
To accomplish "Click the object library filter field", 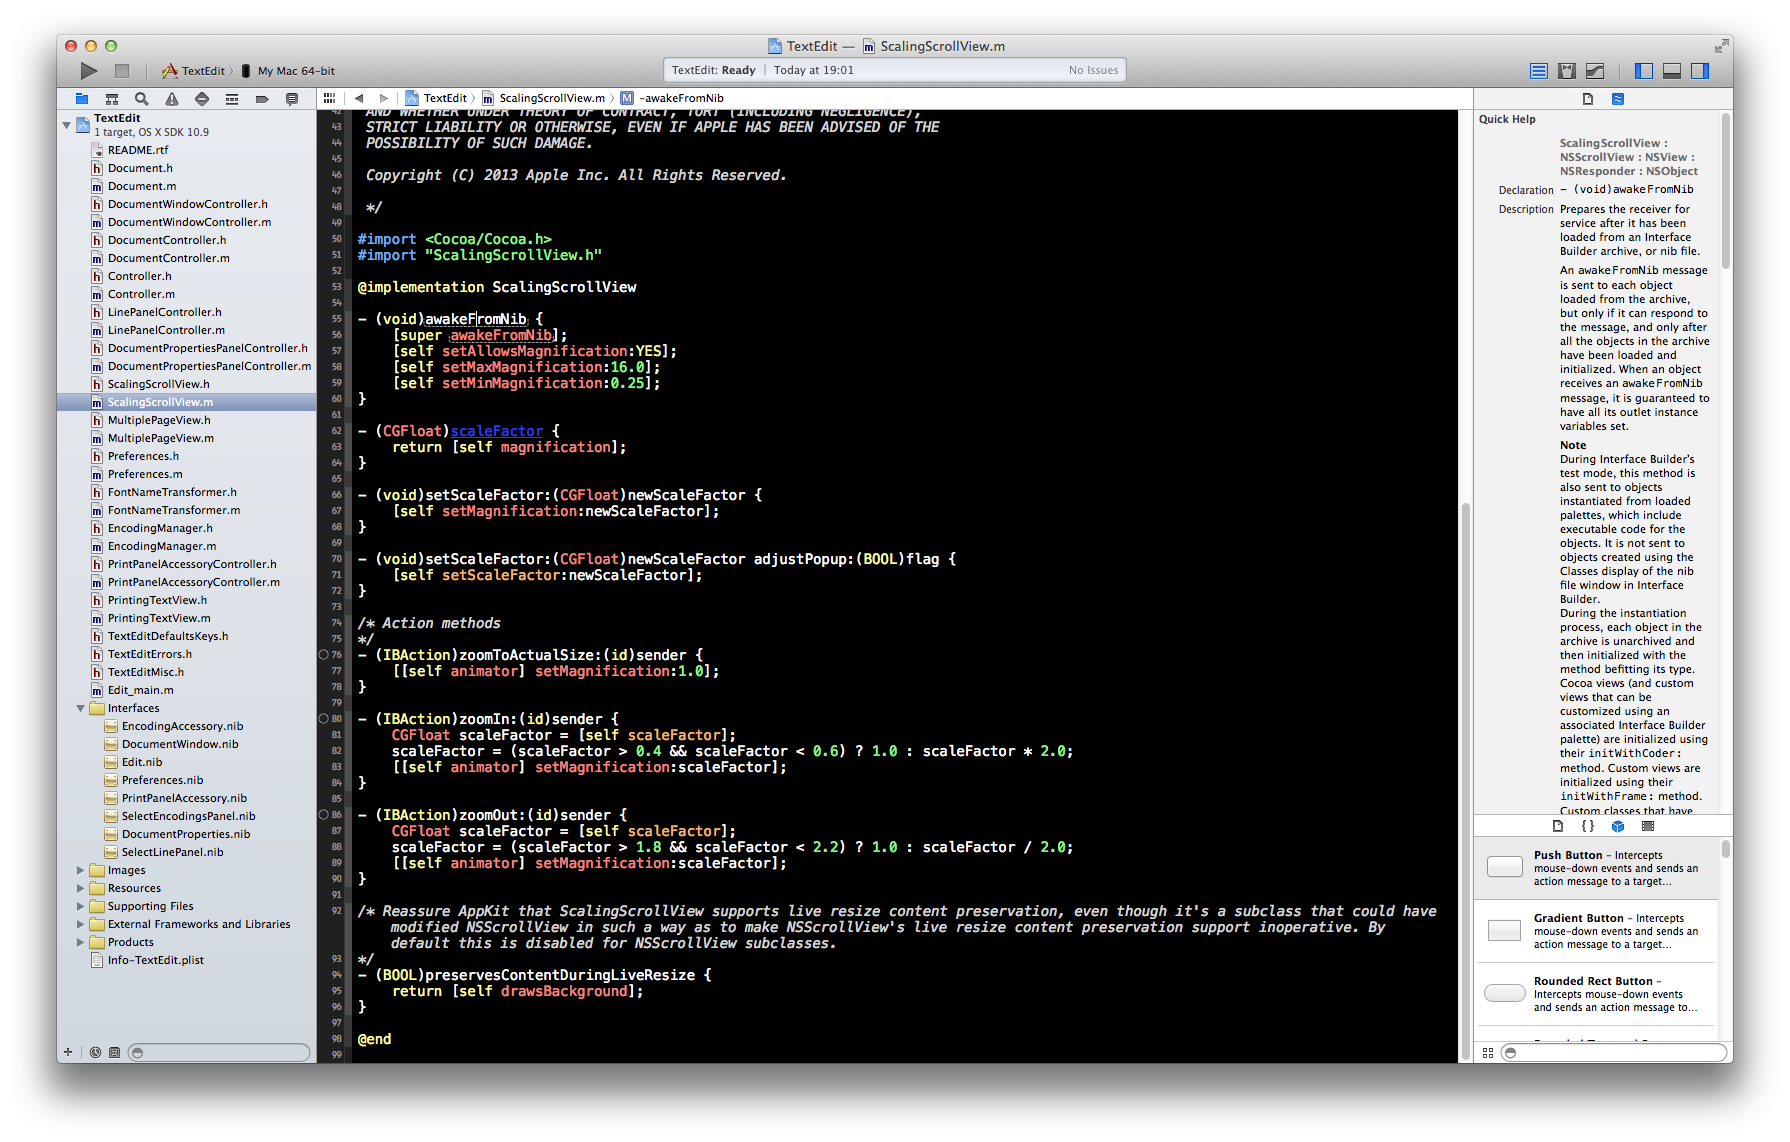I will pos(1614,1052).
